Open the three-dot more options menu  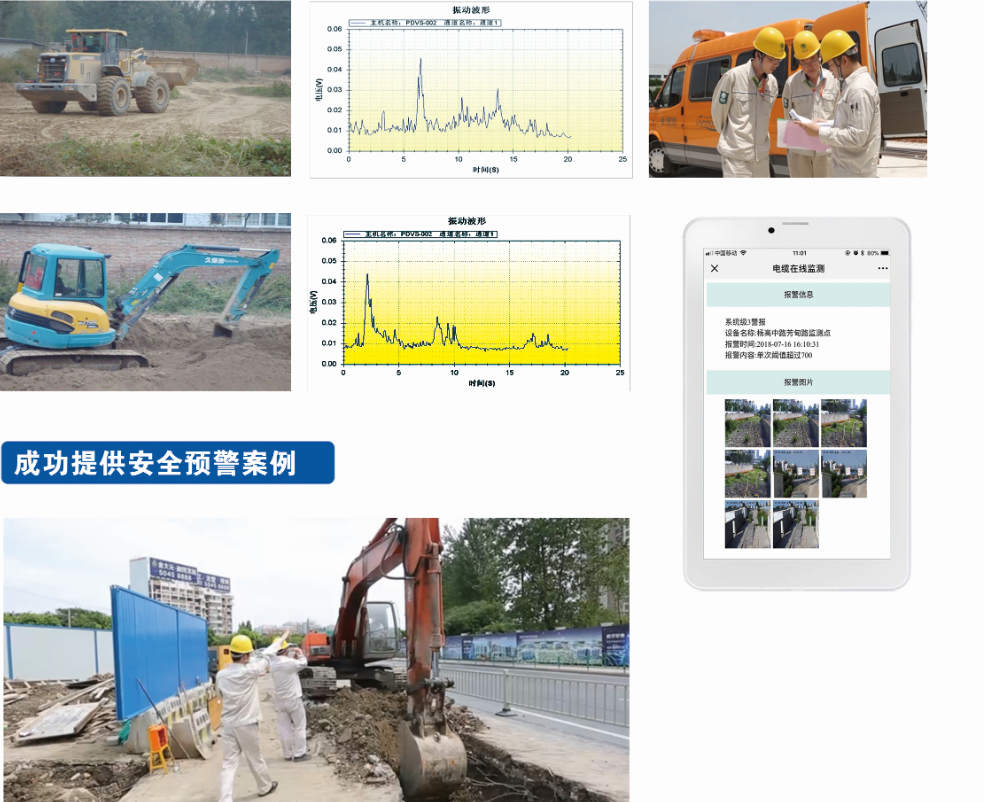coord(882,269)
